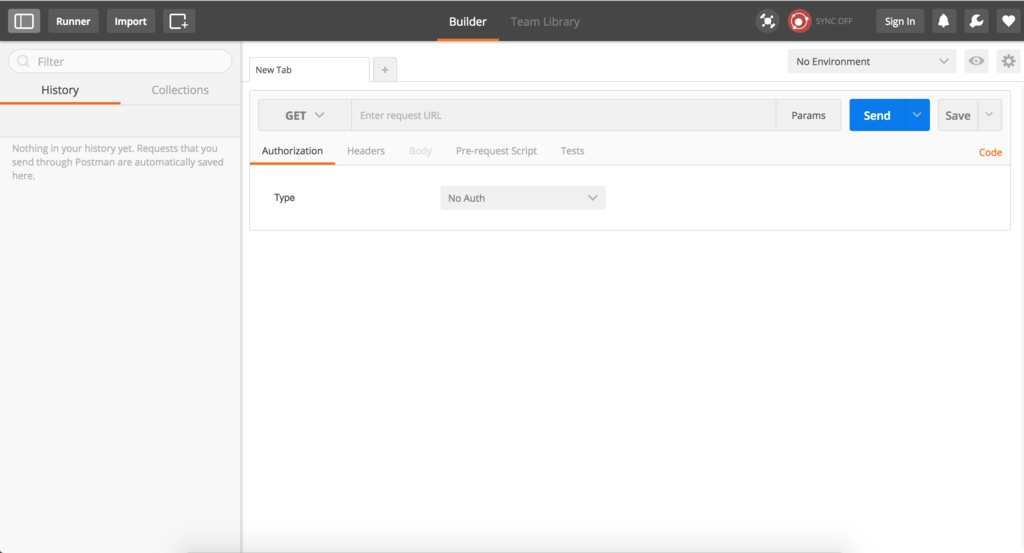
Task: Add a new request tab with plus
Action: [385, 69]
